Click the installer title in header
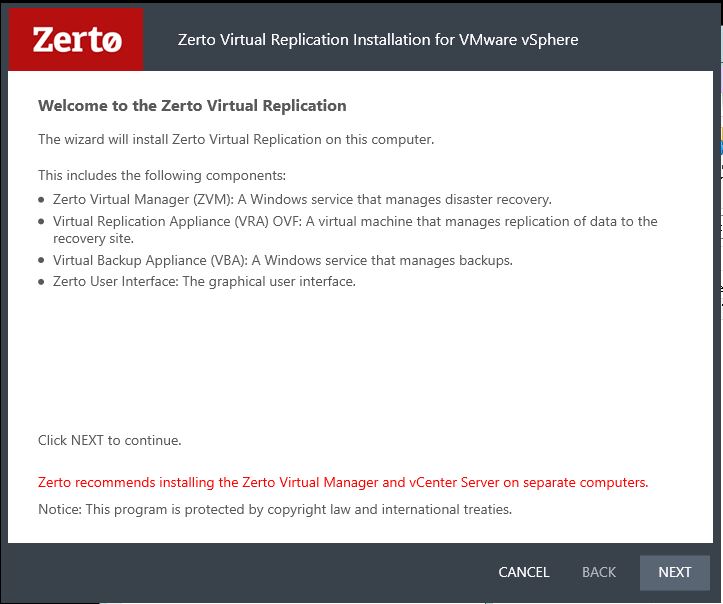 coord(378,40)
